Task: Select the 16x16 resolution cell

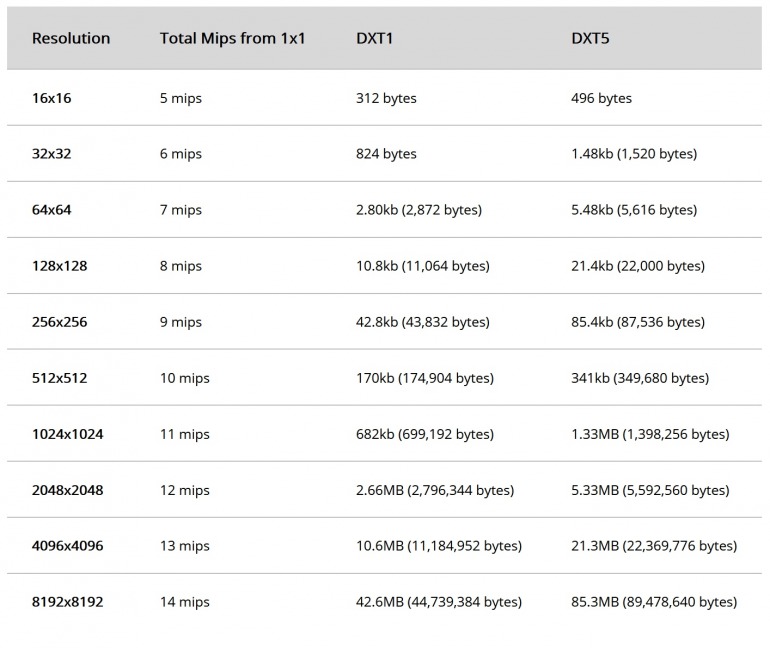Action: pos(52,98)
